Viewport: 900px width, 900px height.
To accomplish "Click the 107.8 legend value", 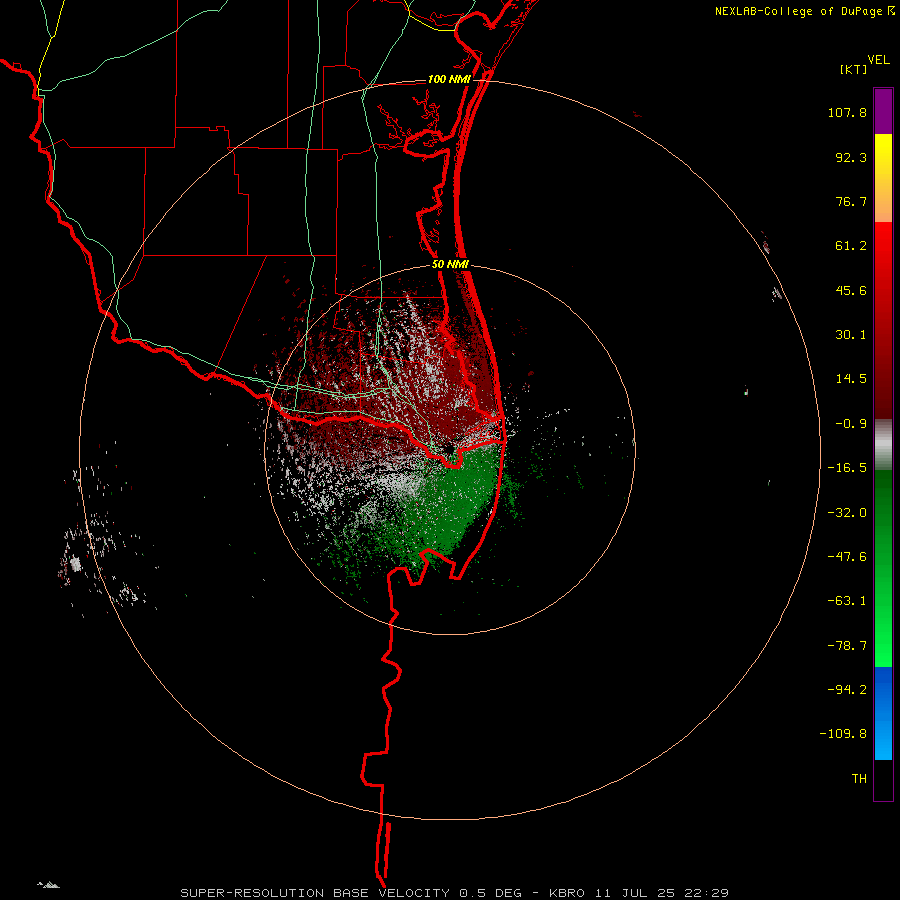I will 847,112.
